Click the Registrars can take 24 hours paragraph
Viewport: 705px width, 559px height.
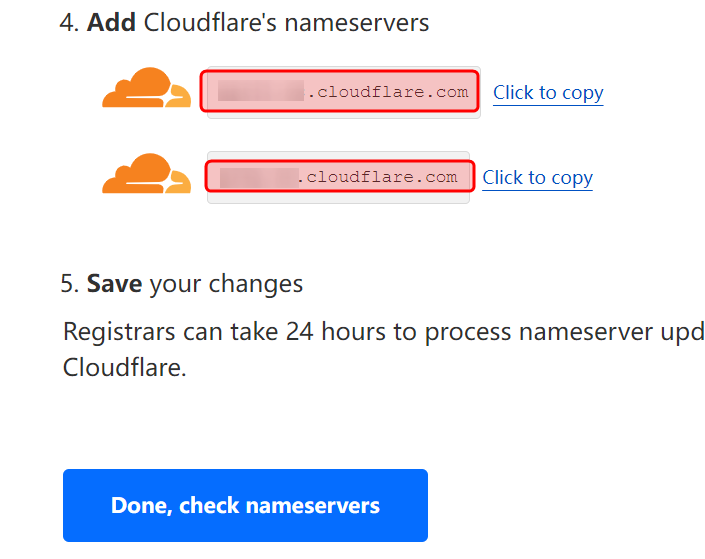383,348
